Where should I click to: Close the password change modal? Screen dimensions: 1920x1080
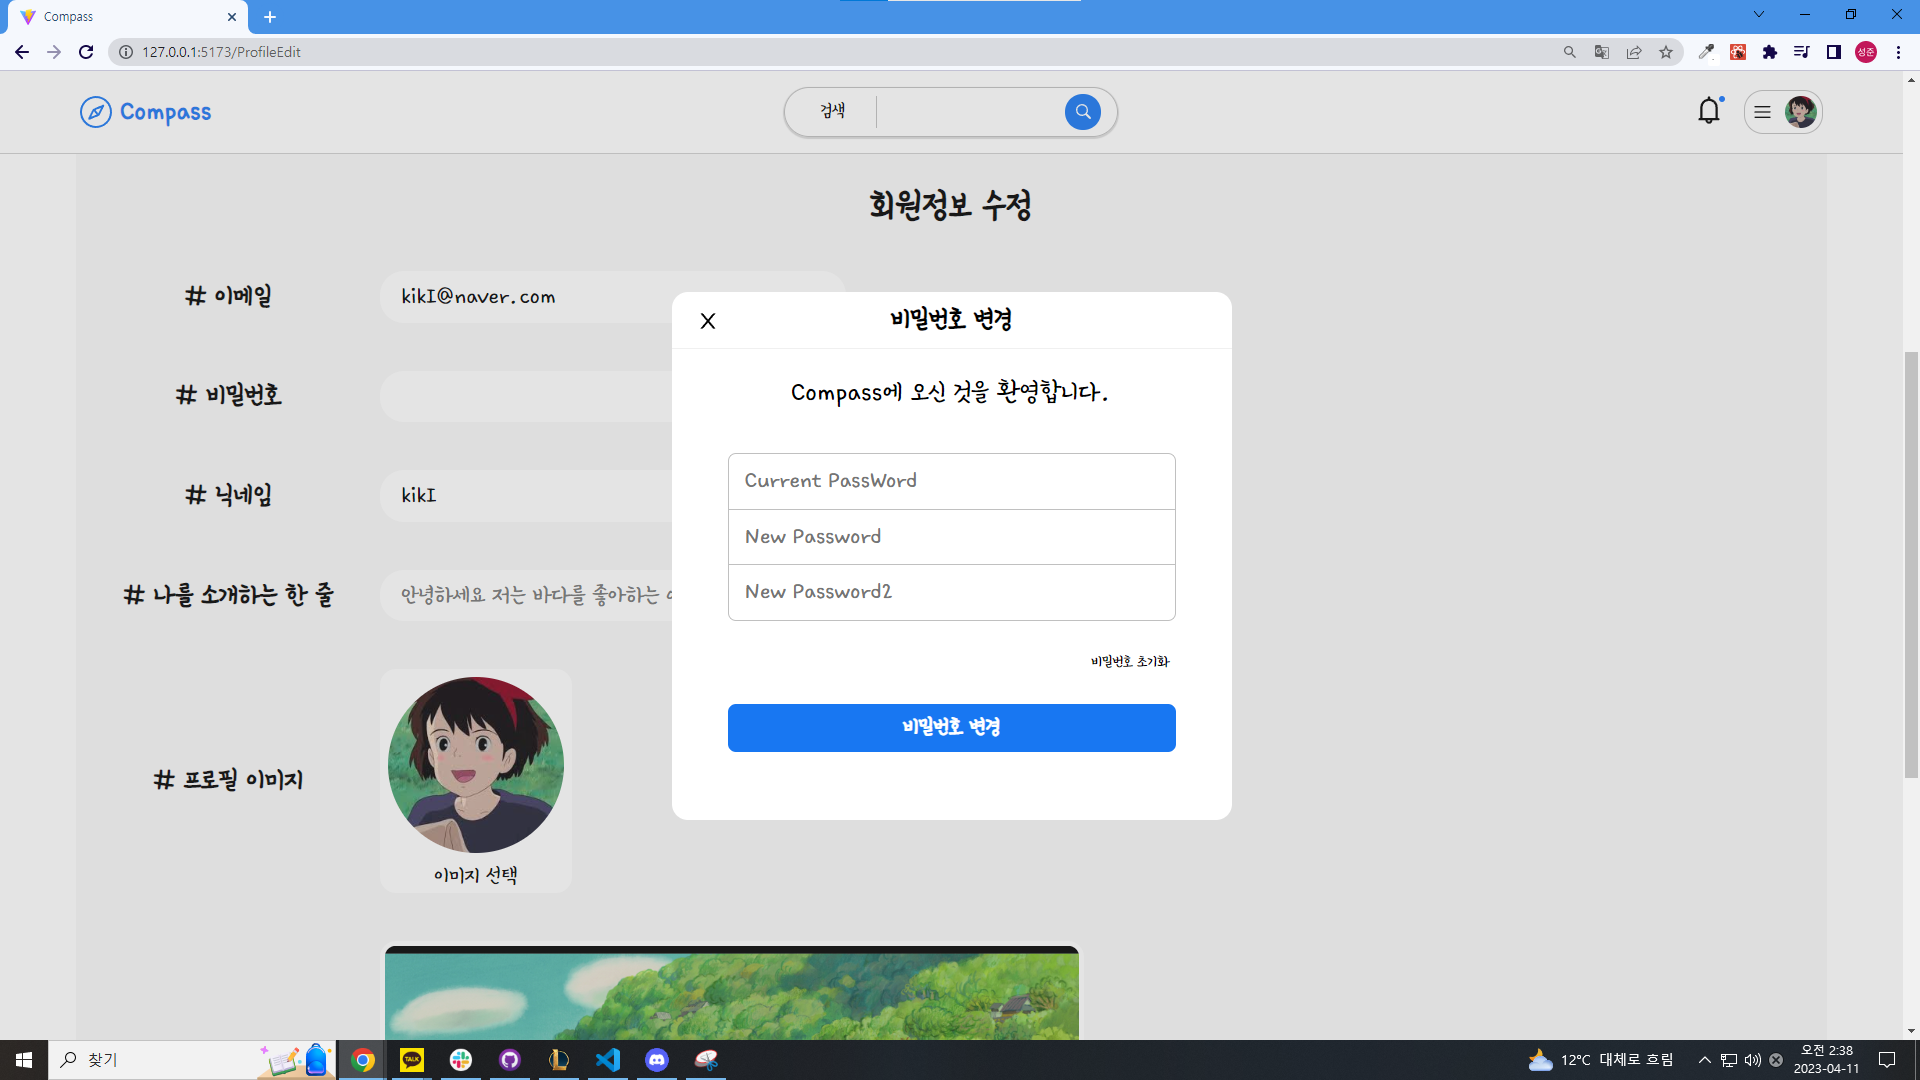(708, 321)
